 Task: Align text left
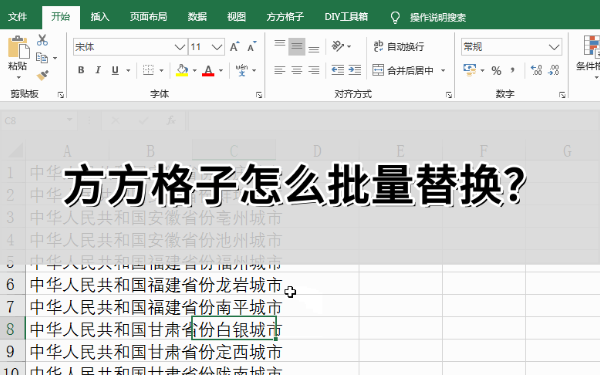pos(280,70)
